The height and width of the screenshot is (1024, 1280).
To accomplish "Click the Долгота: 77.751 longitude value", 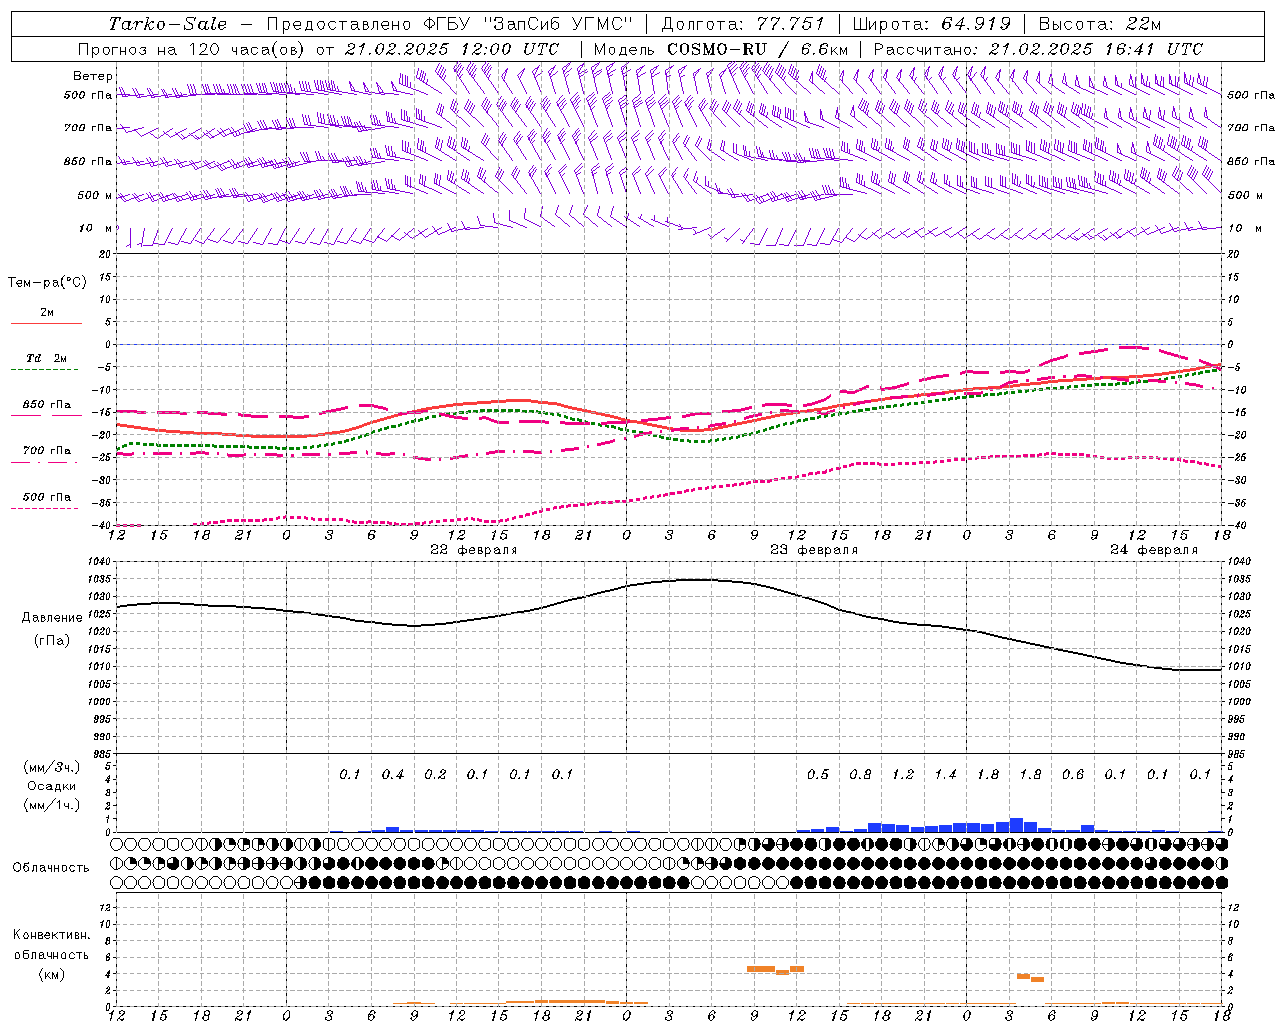I will tap(743, 24).
